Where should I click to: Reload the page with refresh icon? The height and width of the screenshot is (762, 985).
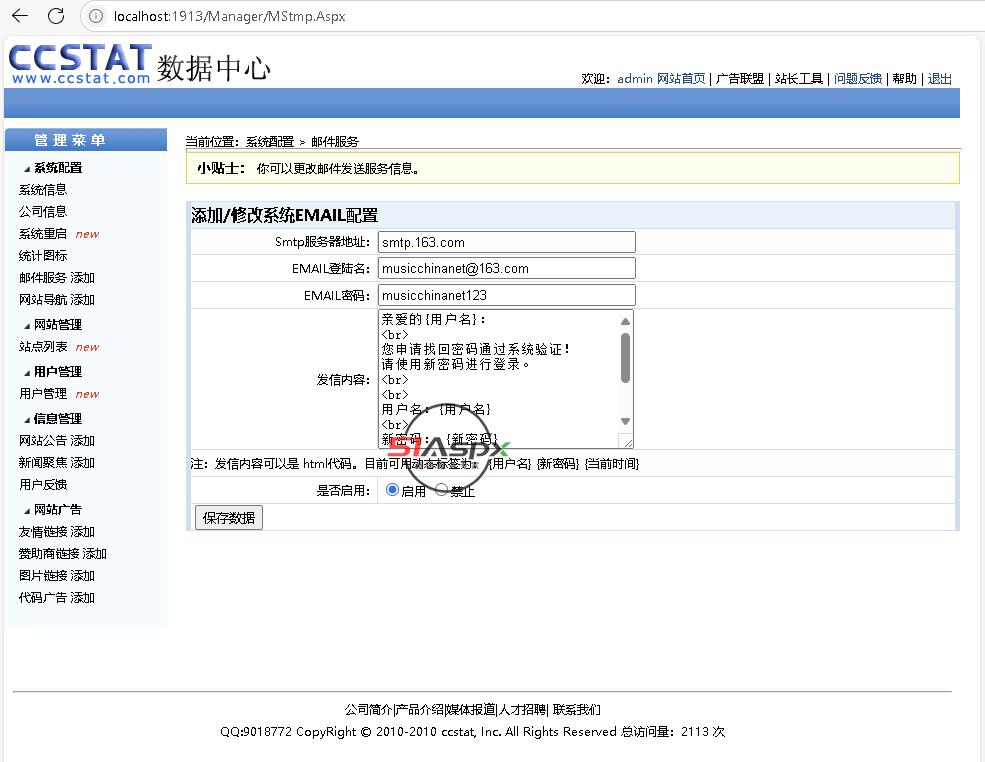[x=56, y=16]
